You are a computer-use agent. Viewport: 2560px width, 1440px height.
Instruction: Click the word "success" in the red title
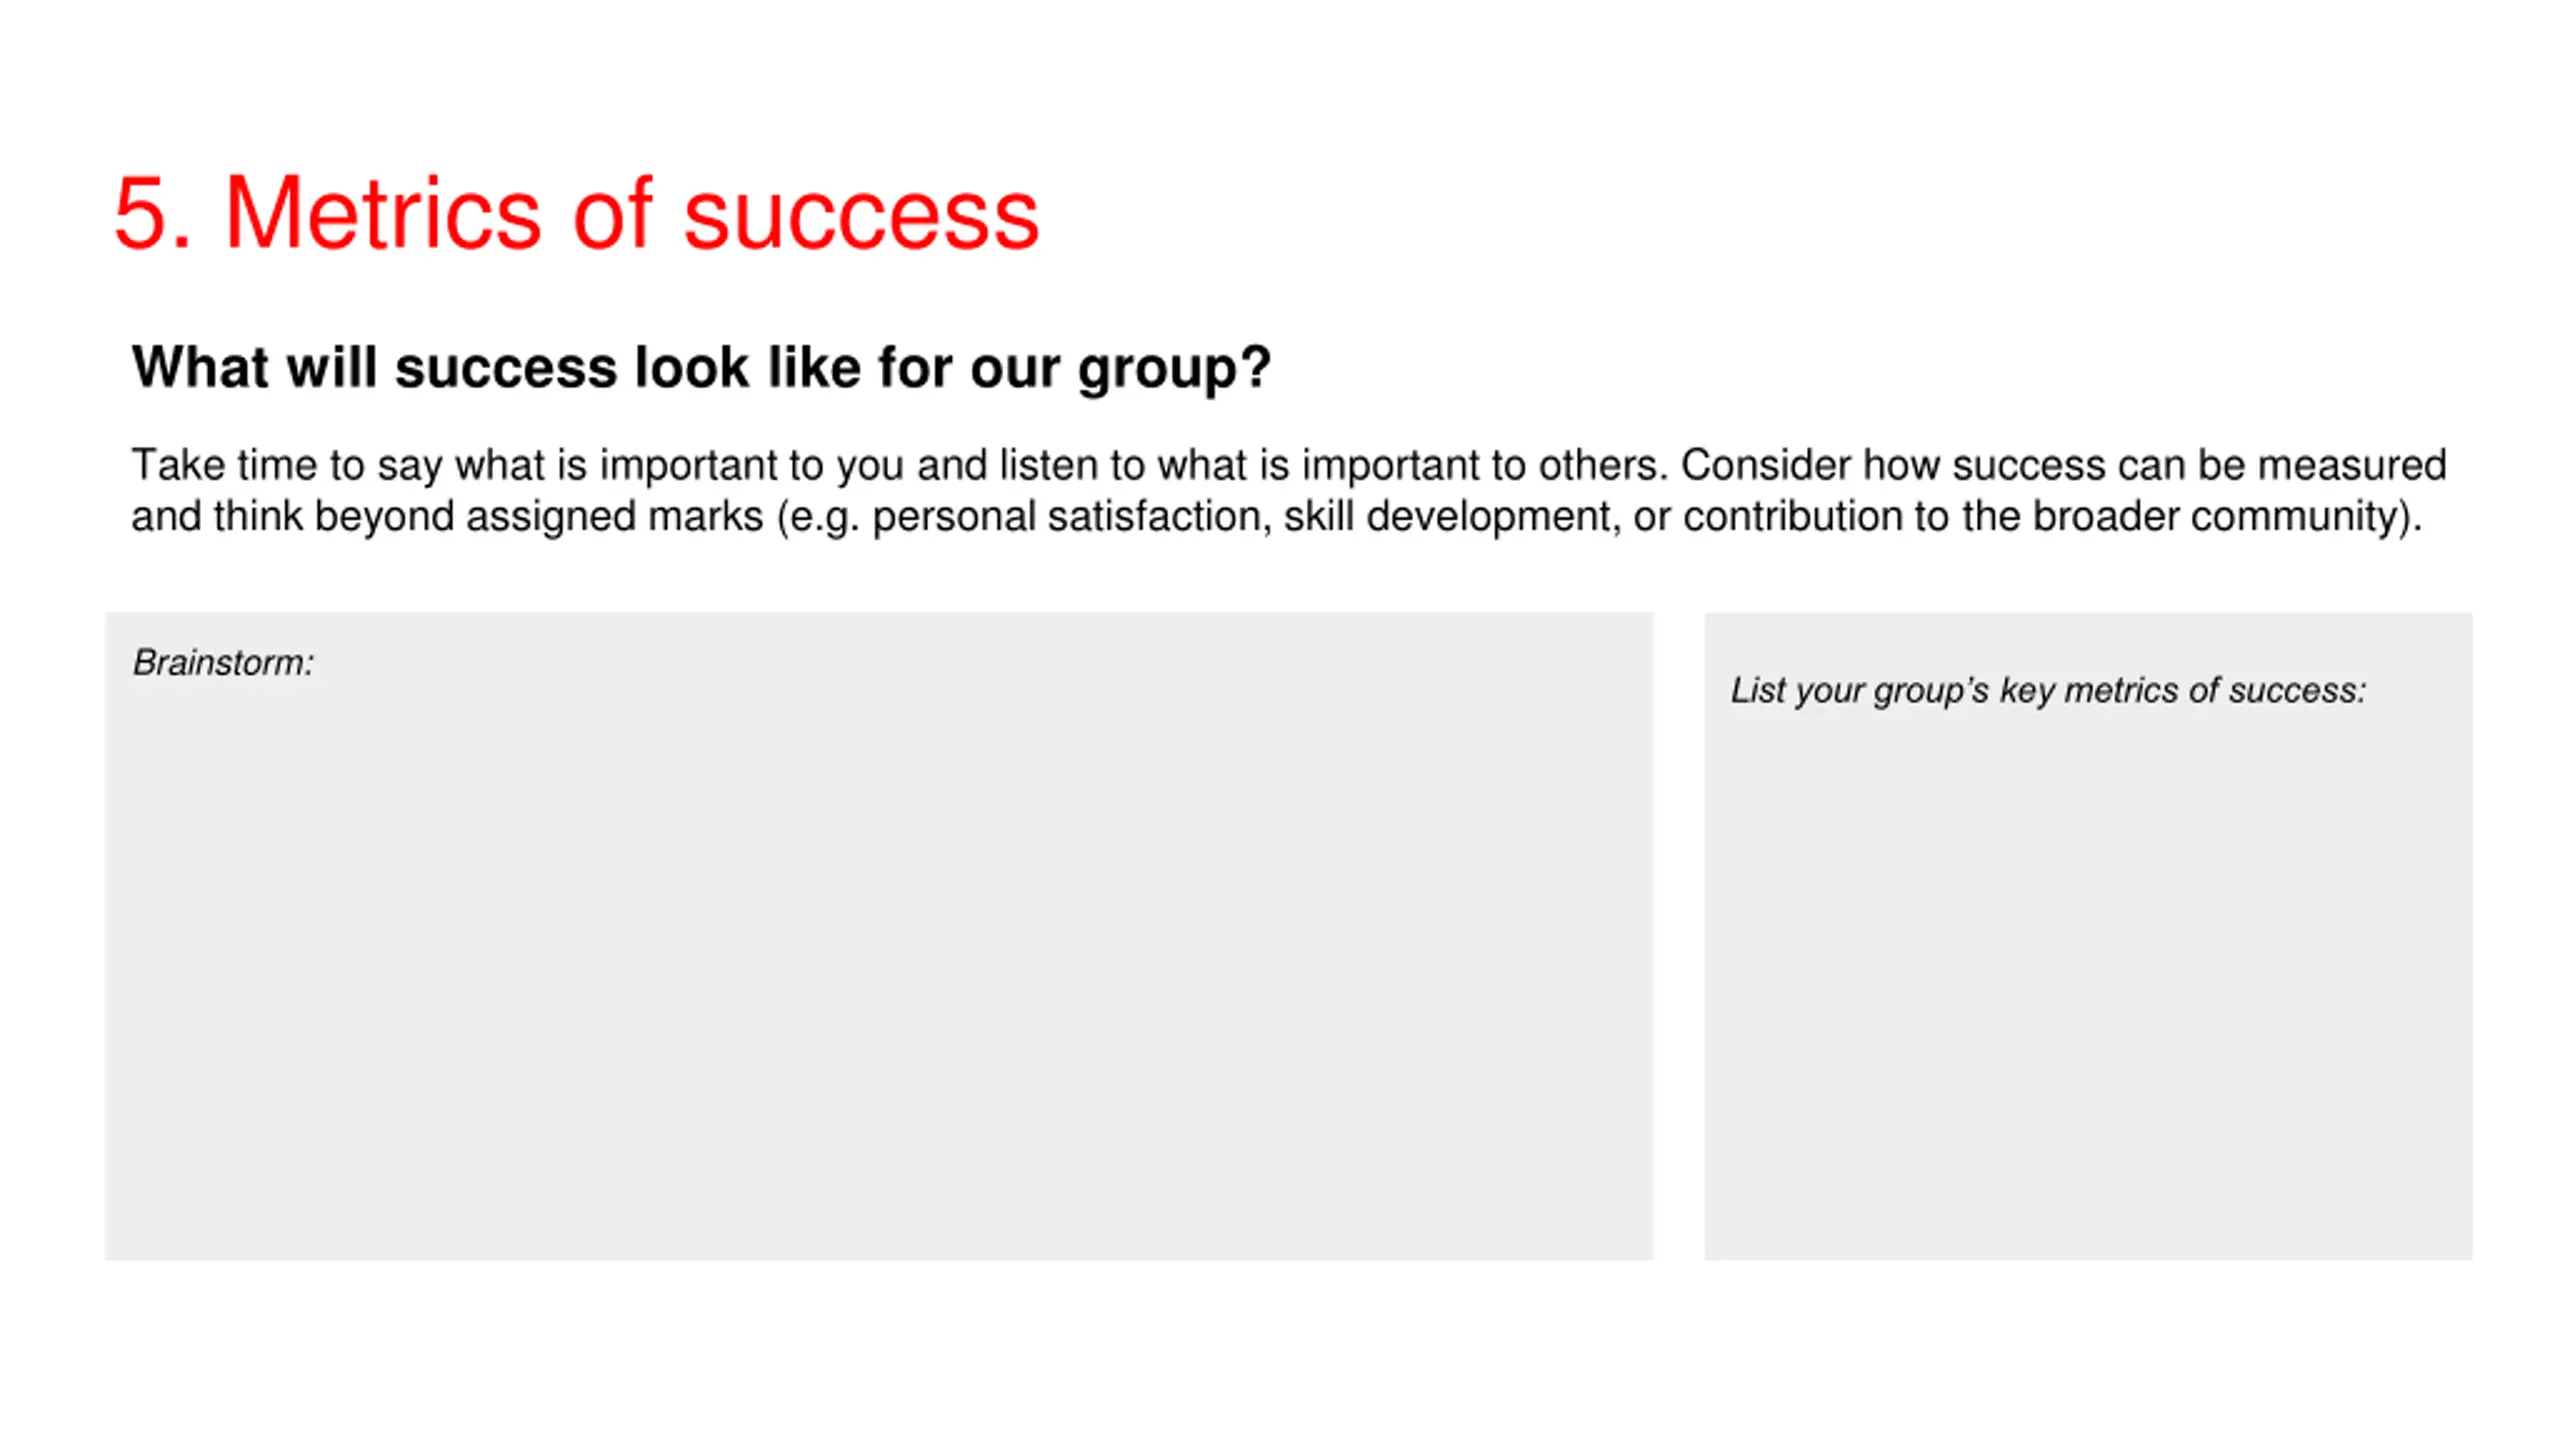coord(861,216)
